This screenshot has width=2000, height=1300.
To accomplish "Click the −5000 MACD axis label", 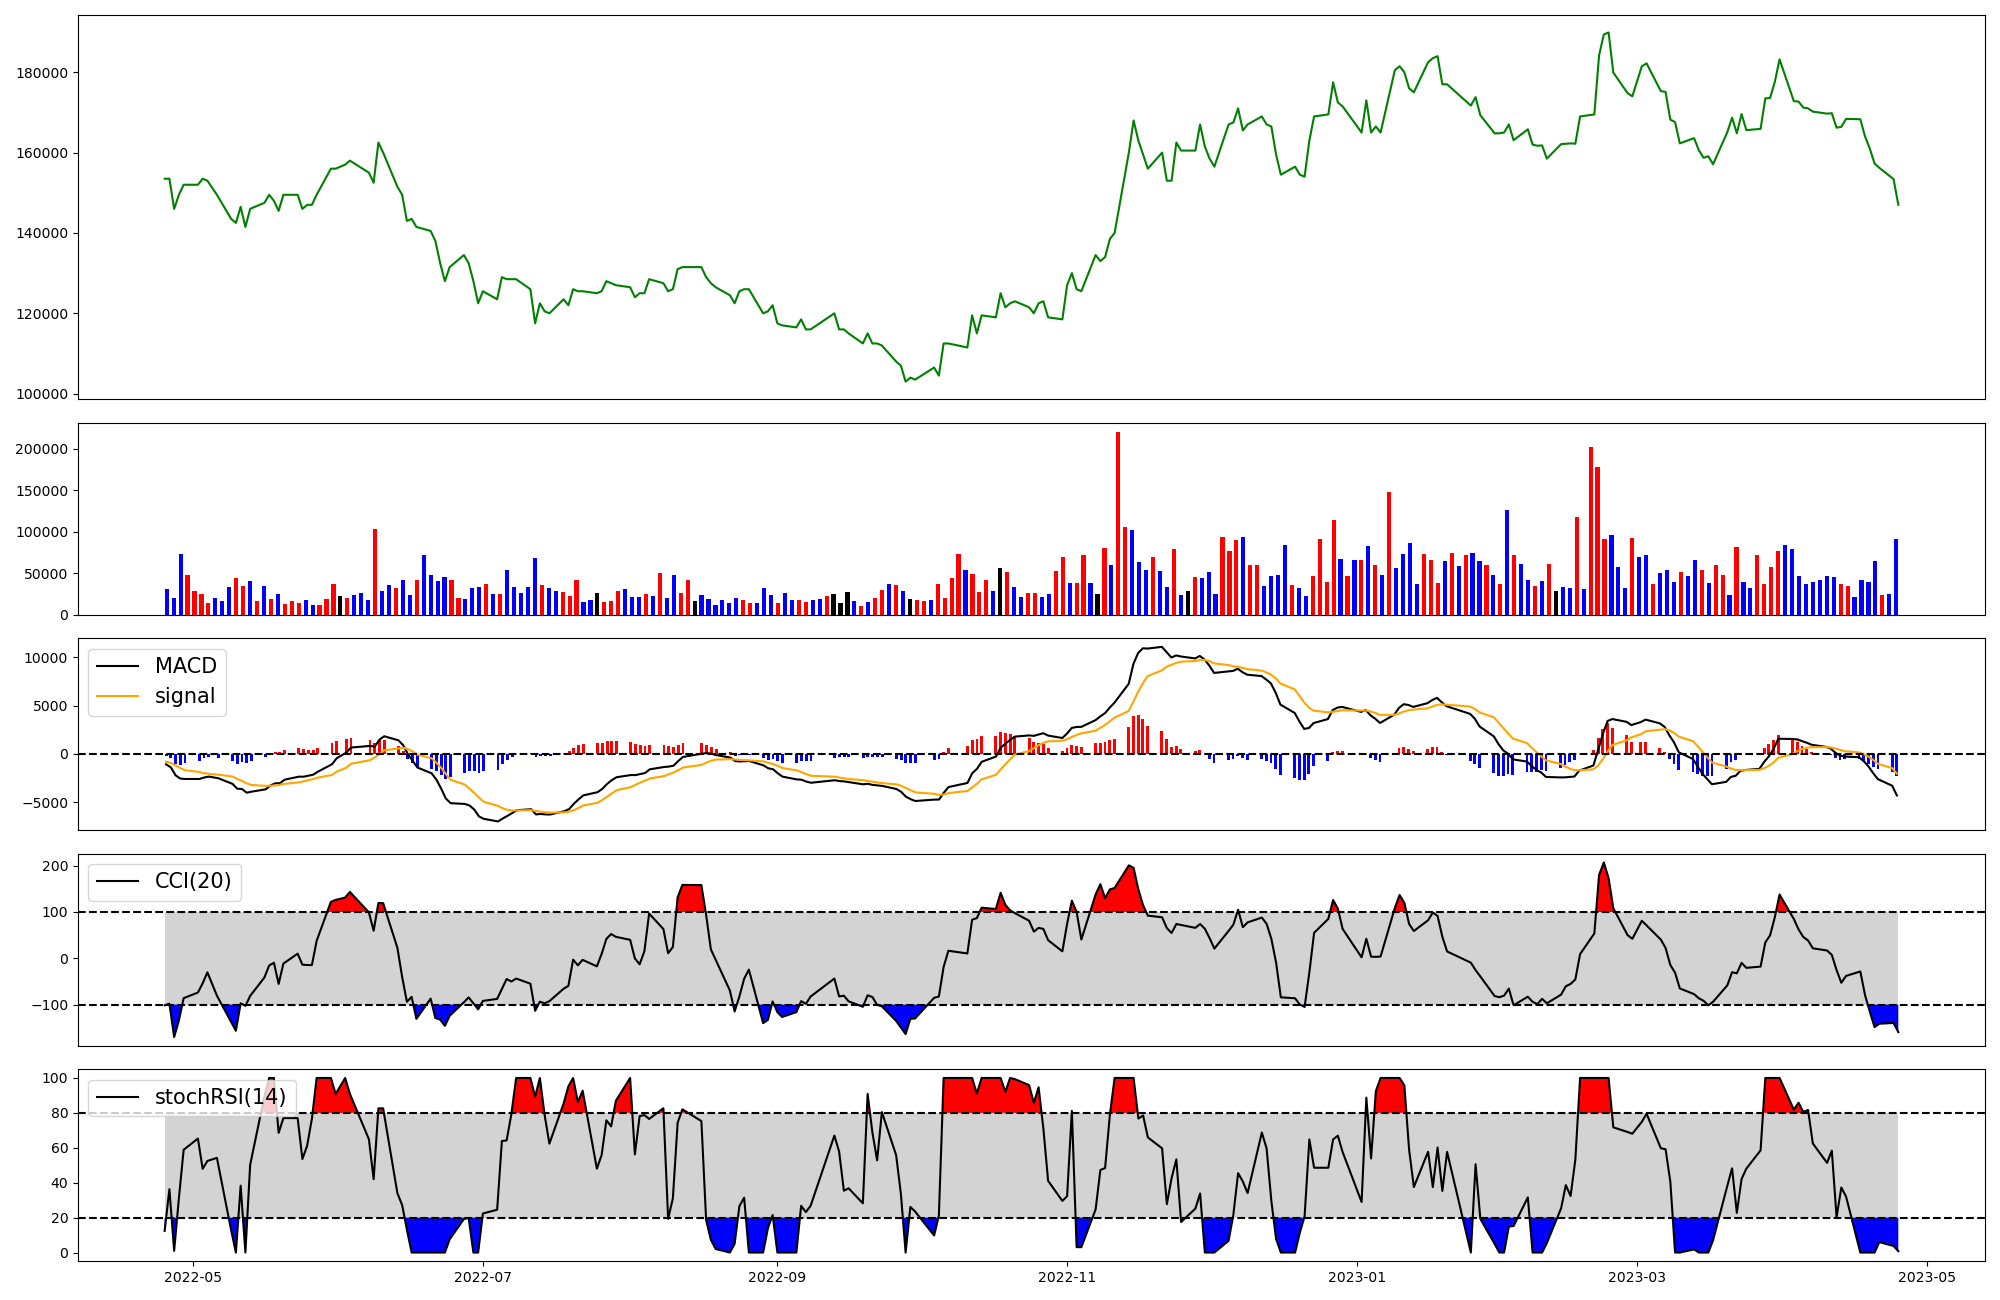I will tap(44, 803).
